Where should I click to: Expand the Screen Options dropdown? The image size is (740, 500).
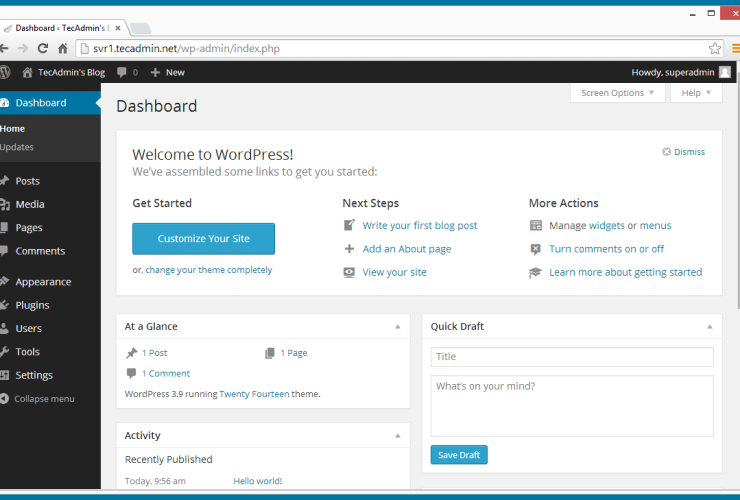(618, 93)
